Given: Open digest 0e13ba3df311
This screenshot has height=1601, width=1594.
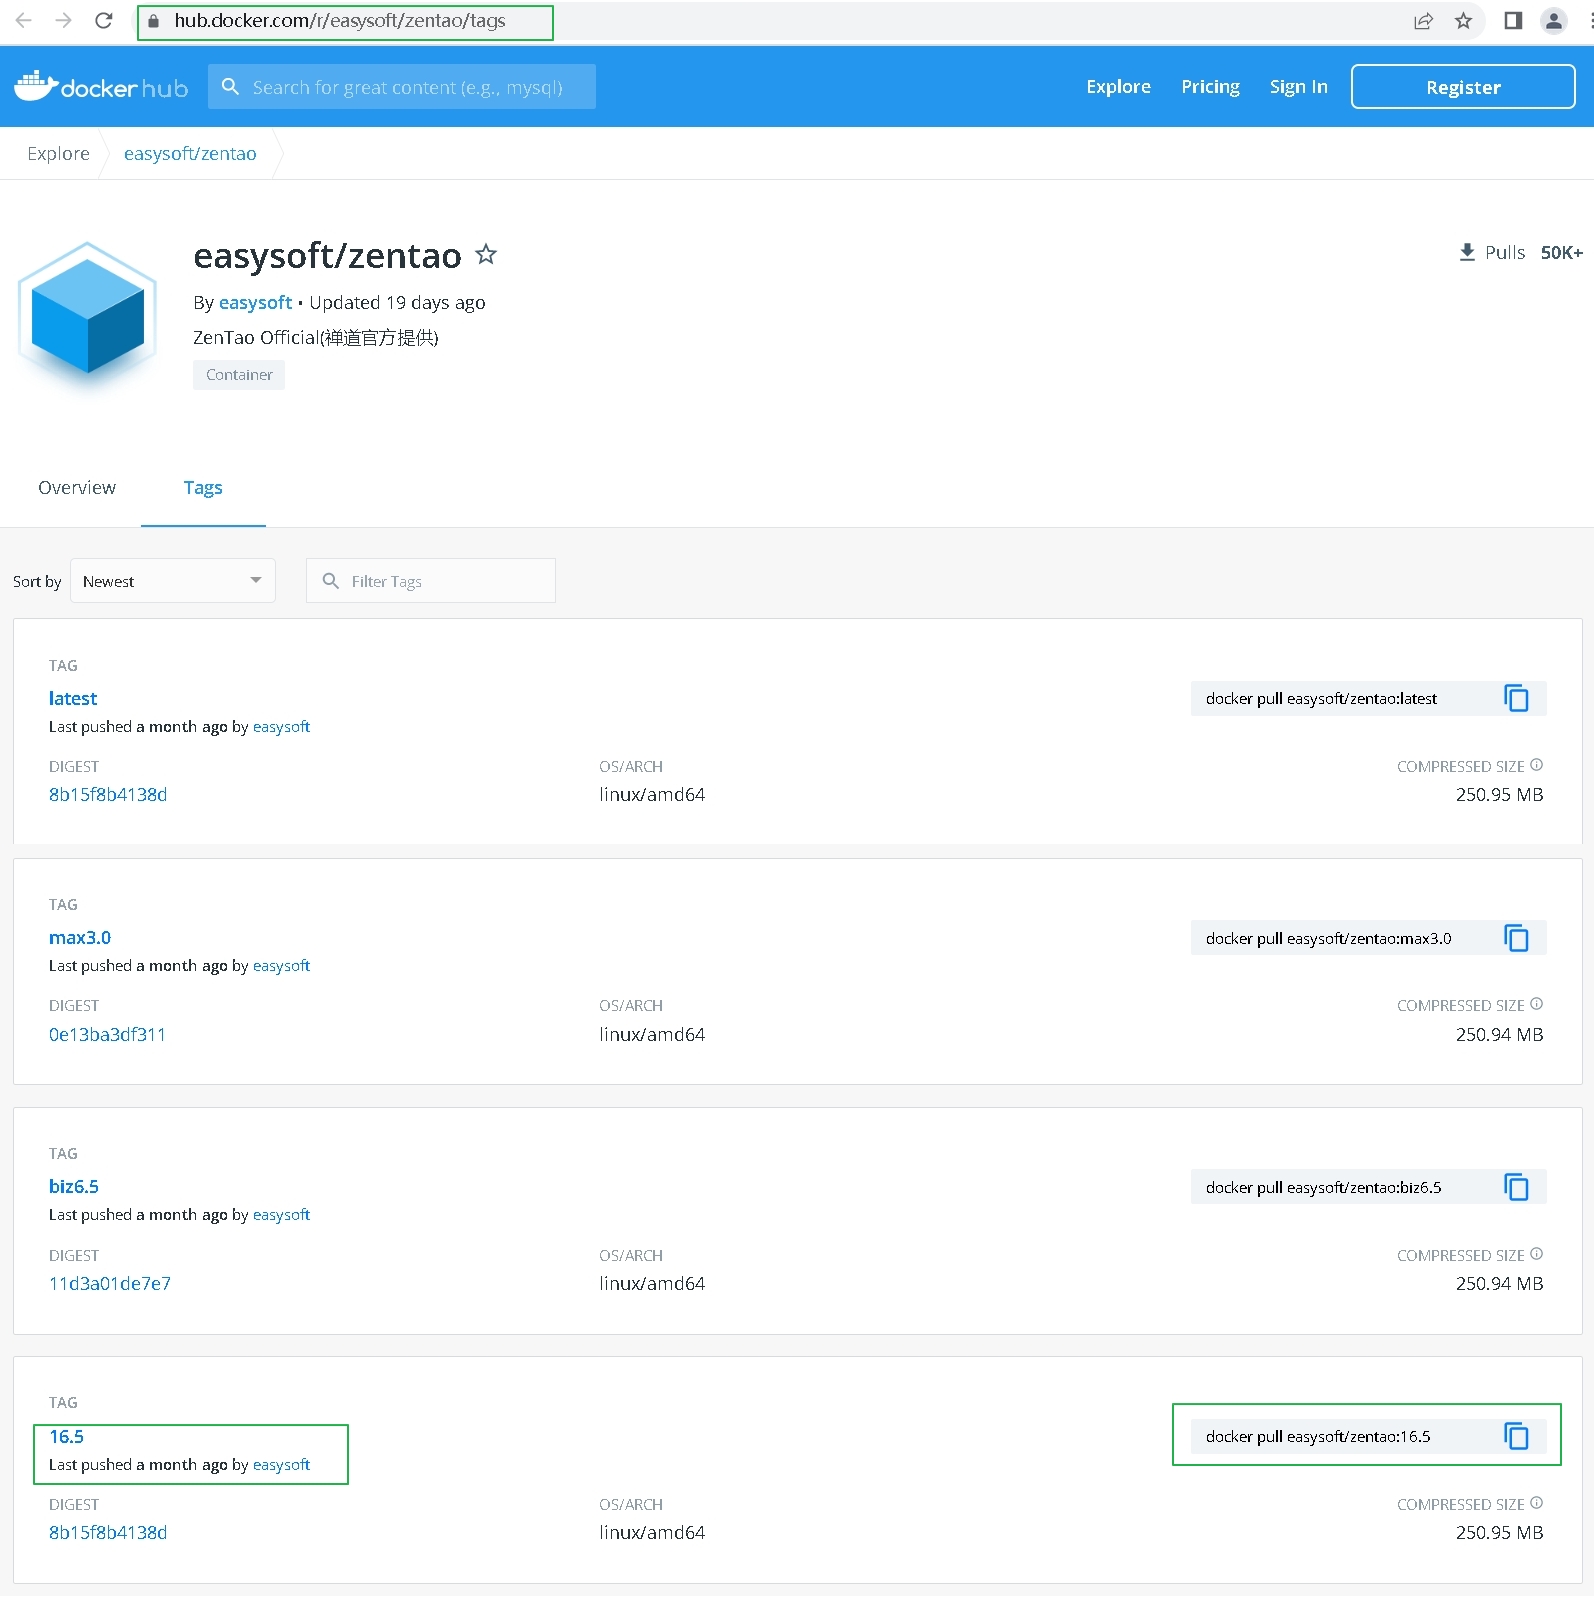Looking at the screenshot, I should pyautogui.click(x=107, y=1034).
